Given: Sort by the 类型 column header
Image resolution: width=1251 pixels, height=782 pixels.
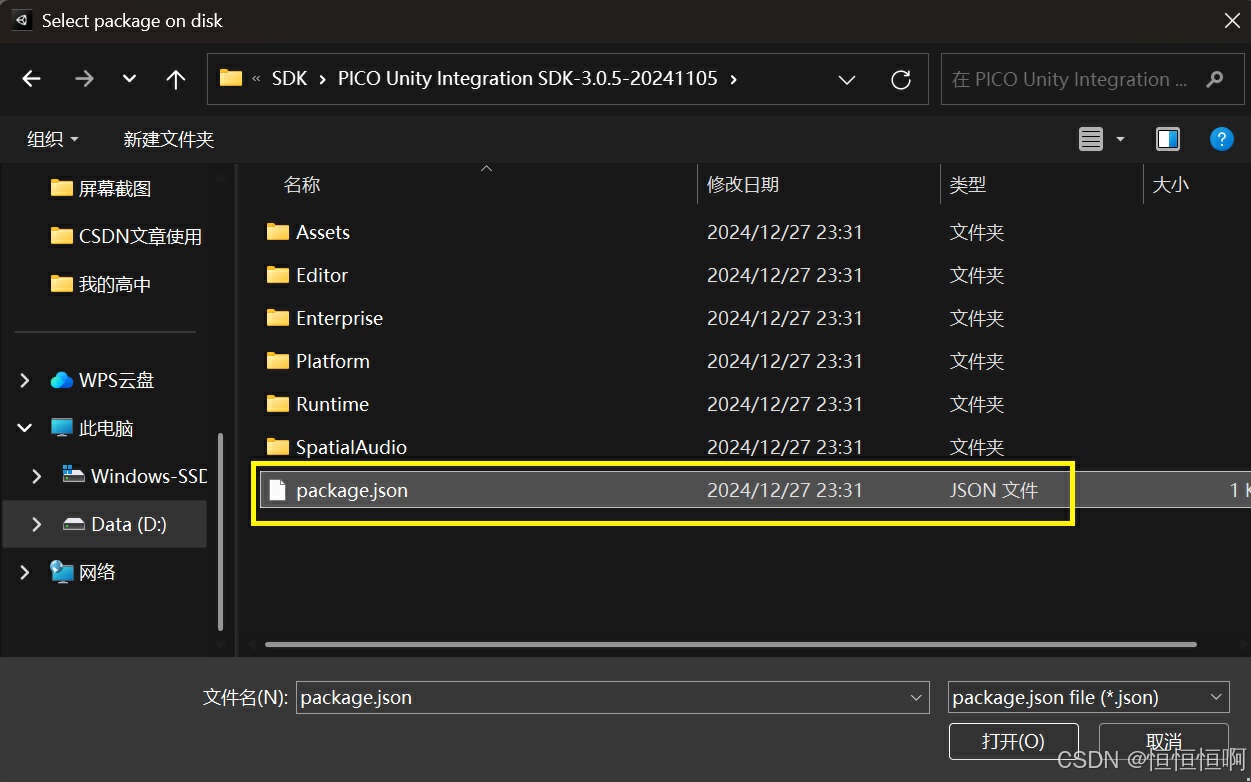Looking at the screenshot, I should pyautogui.click(x=968, y=184).
